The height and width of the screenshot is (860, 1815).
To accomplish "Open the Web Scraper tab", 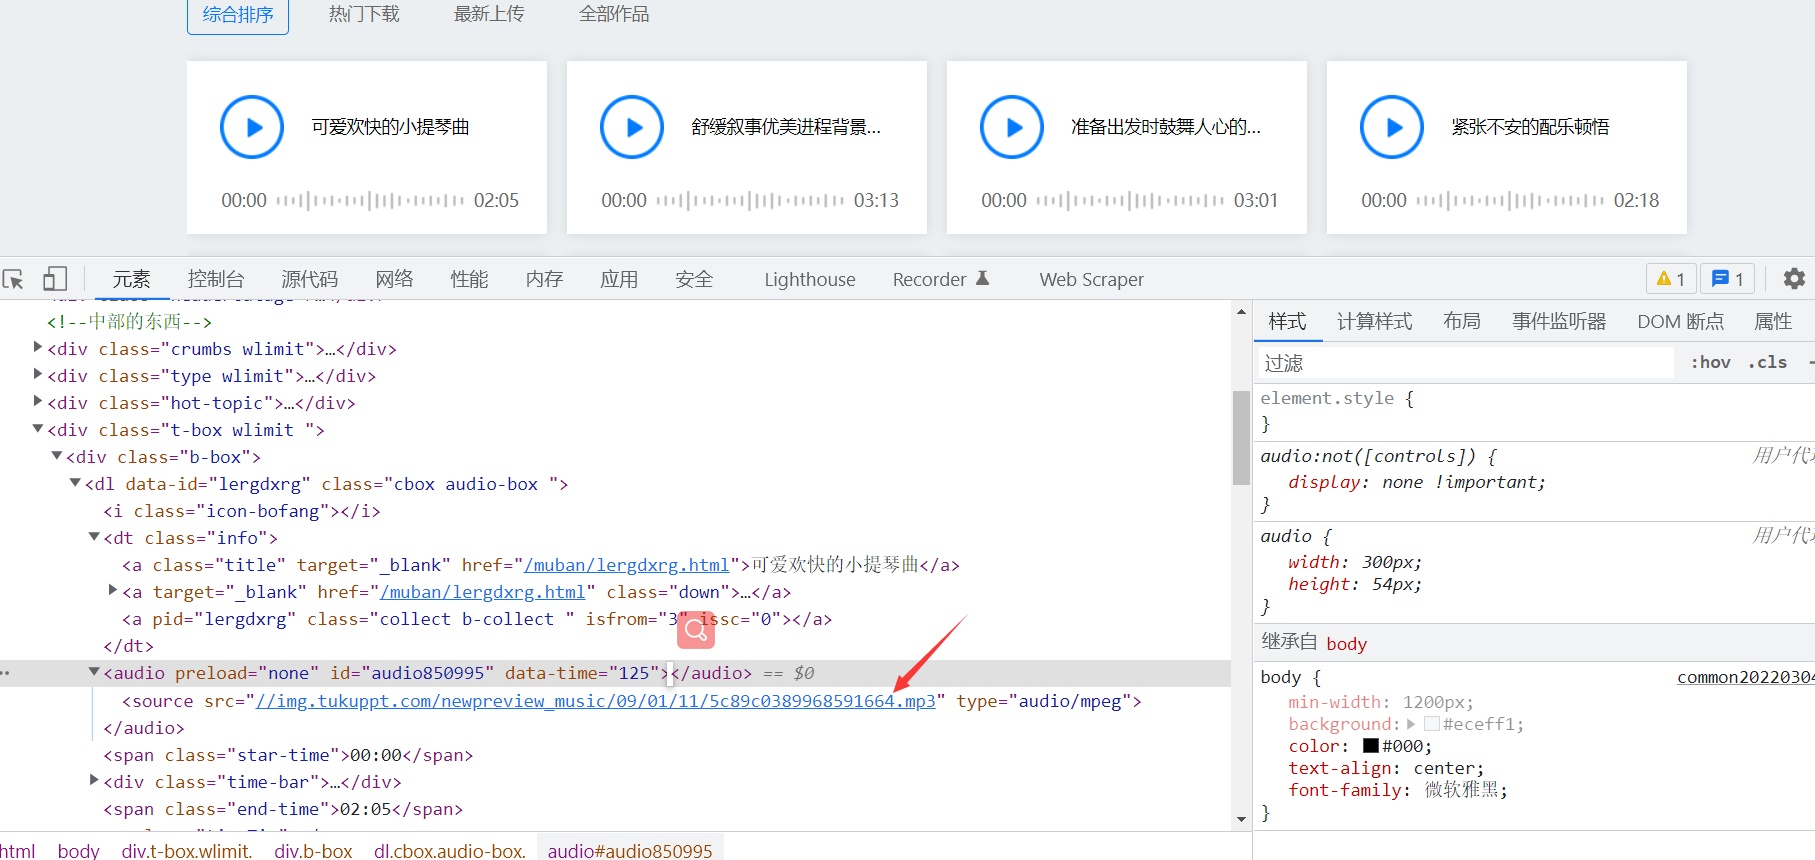I will tap(1091, 279).
